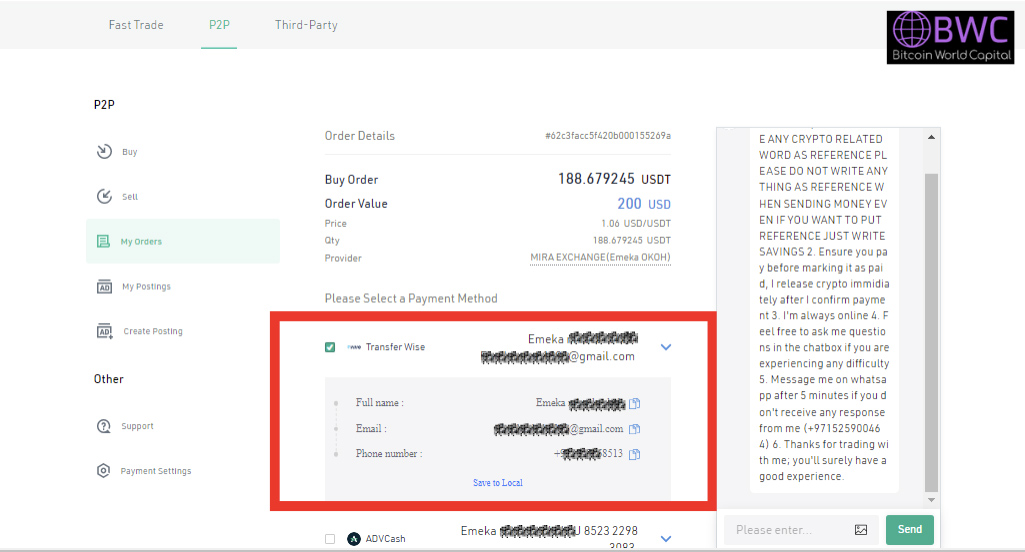Click the Send chat button

(909, 530)
